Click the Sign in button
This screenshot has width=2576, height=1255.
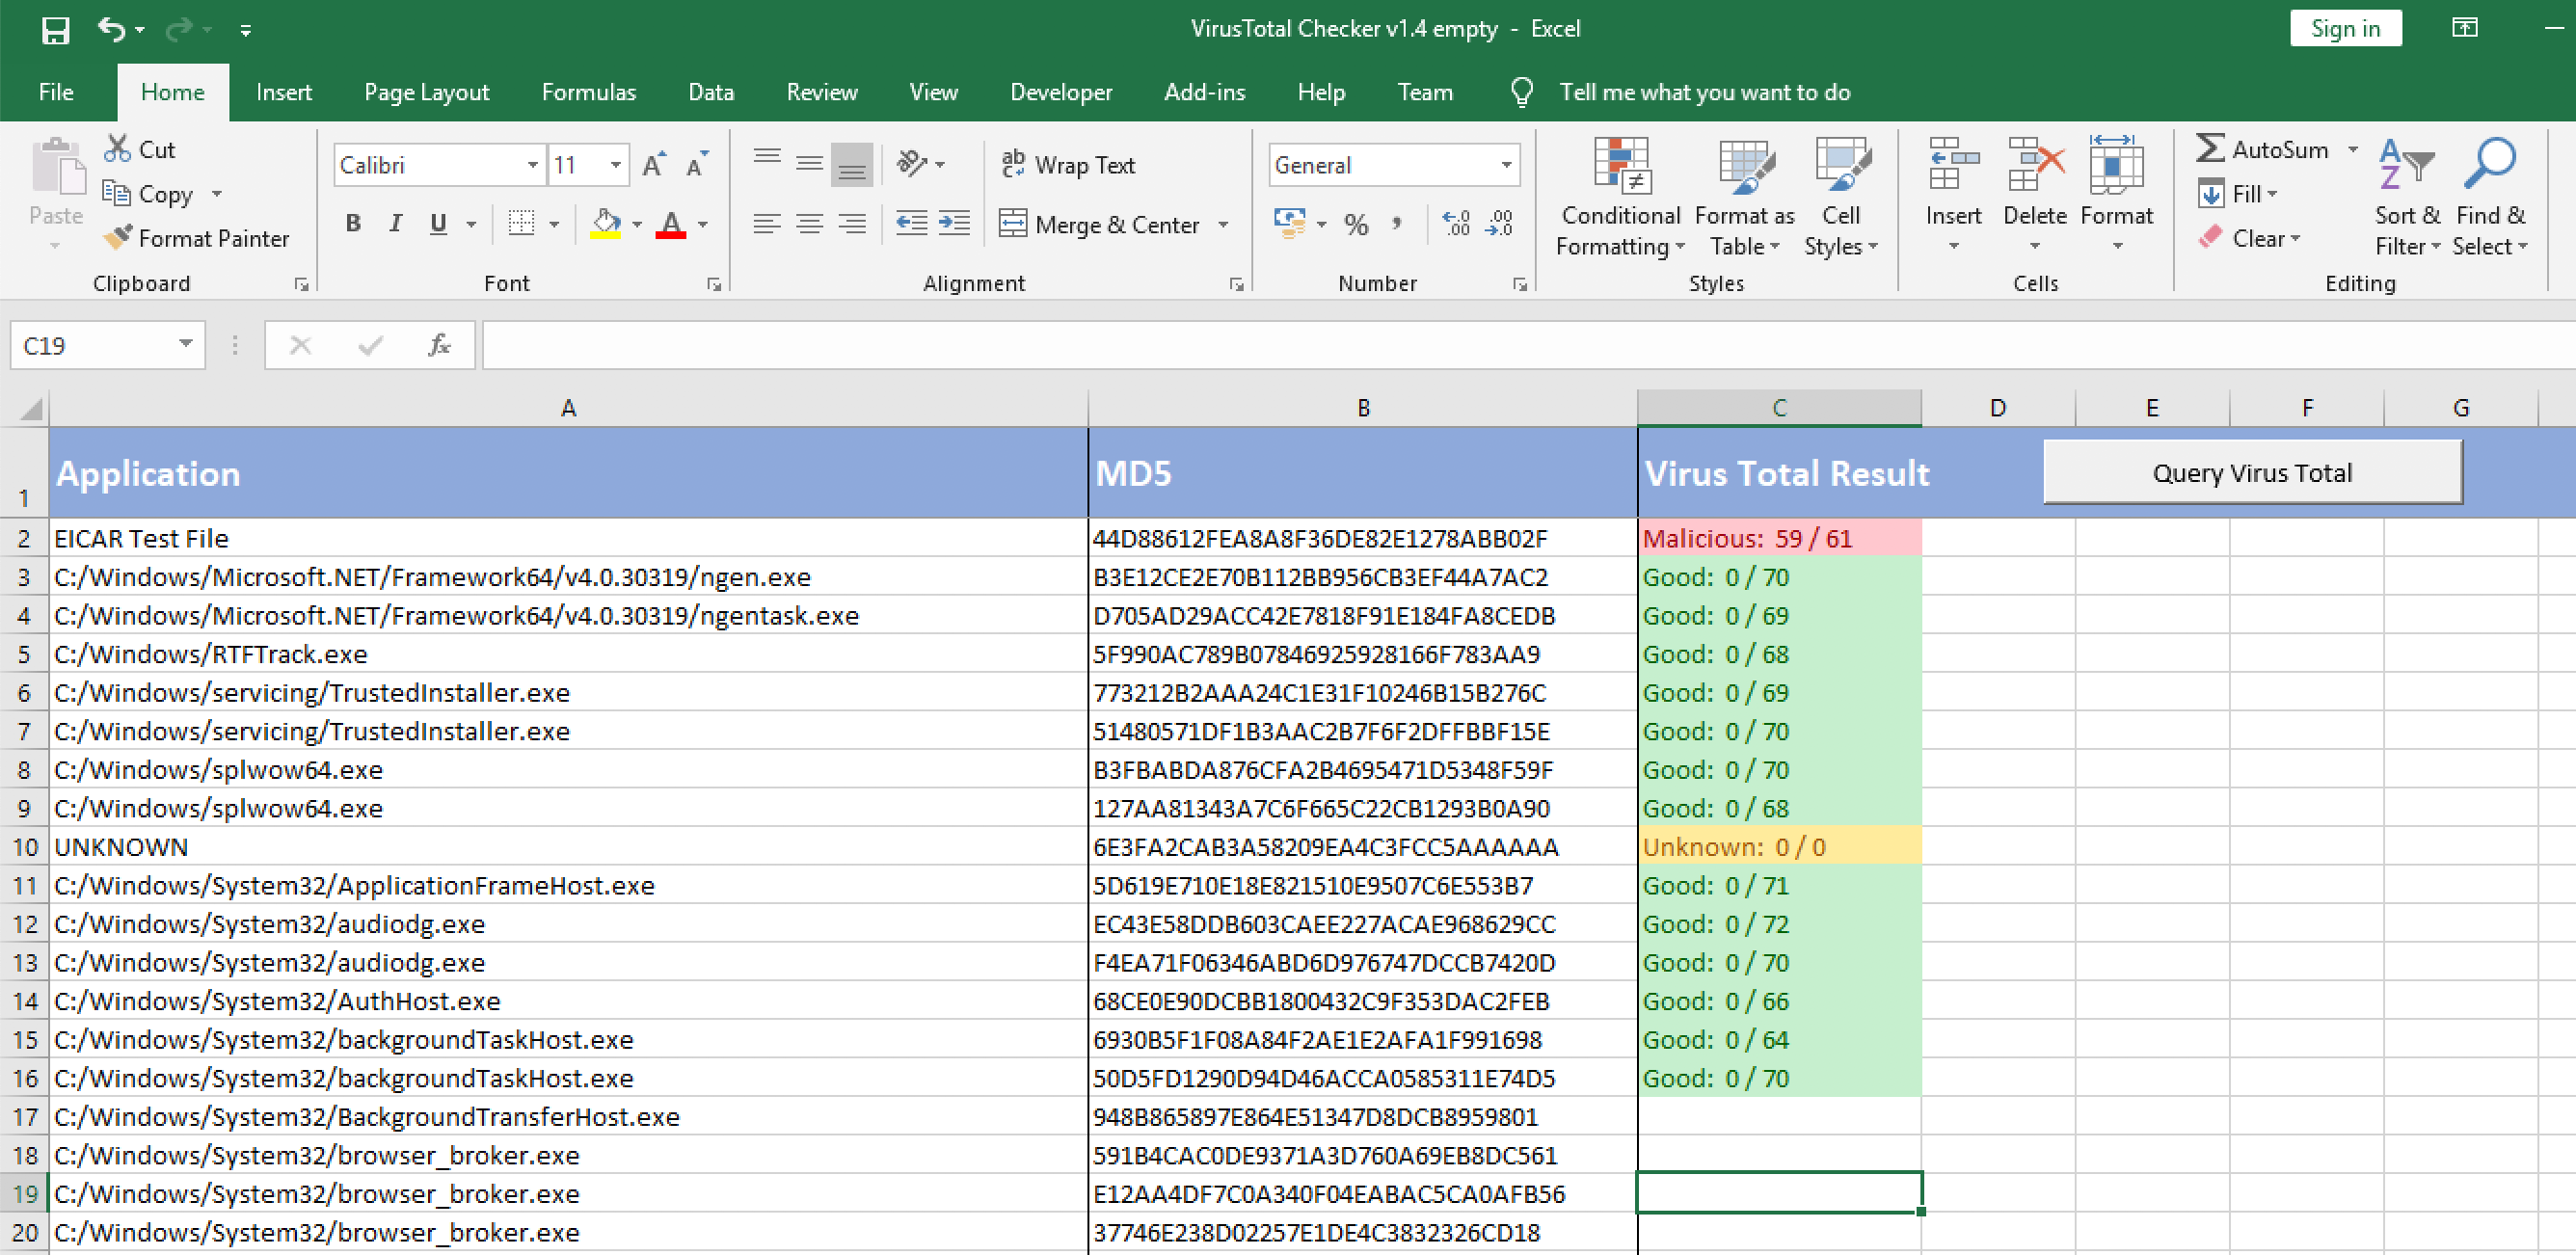2345,29
